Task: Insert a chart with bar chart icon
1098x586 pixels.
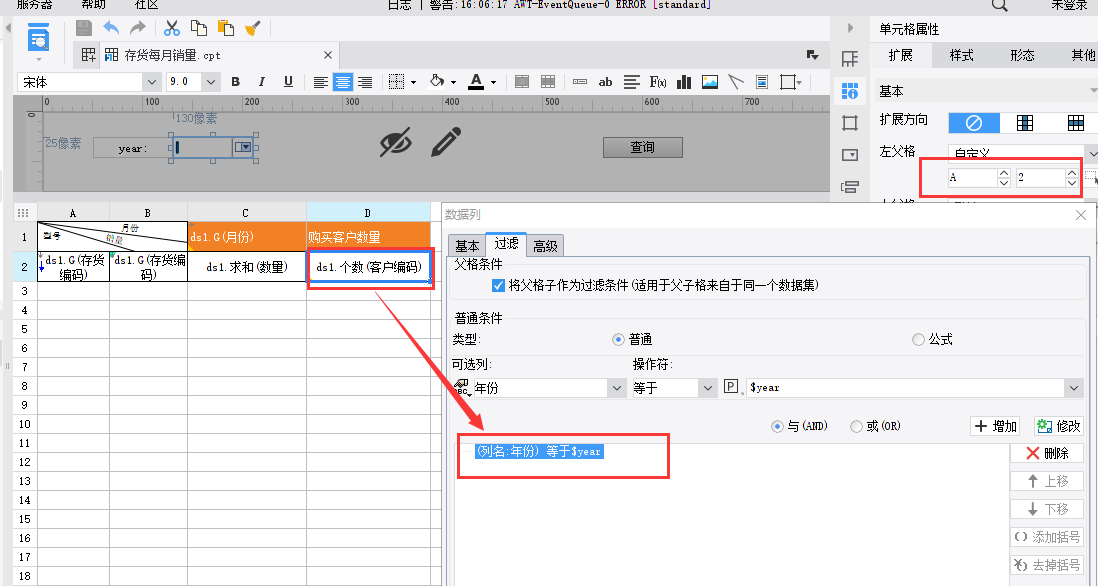Action: 684,82
